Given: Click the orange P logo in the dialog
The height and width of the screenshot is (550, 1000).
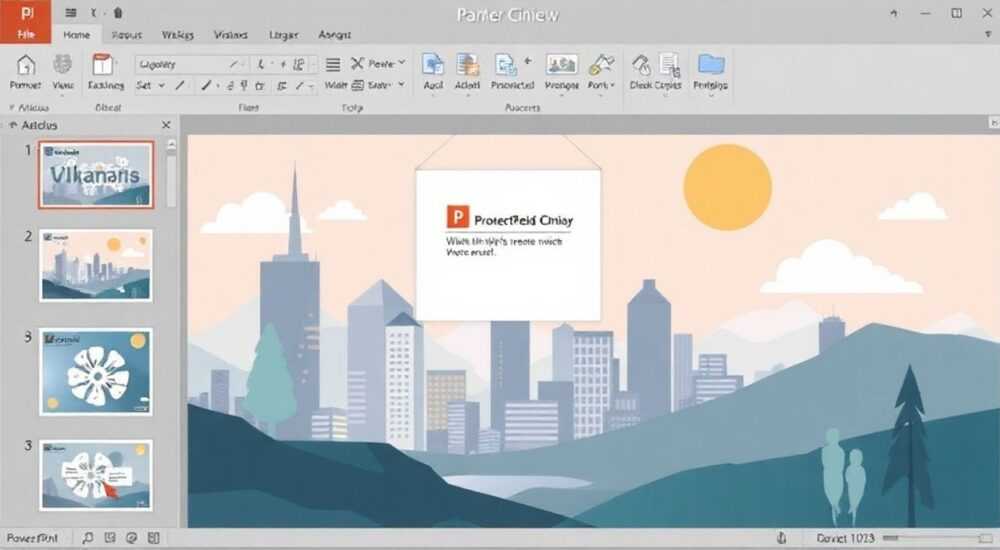Looking at the screenshot, I should [457, 217].
